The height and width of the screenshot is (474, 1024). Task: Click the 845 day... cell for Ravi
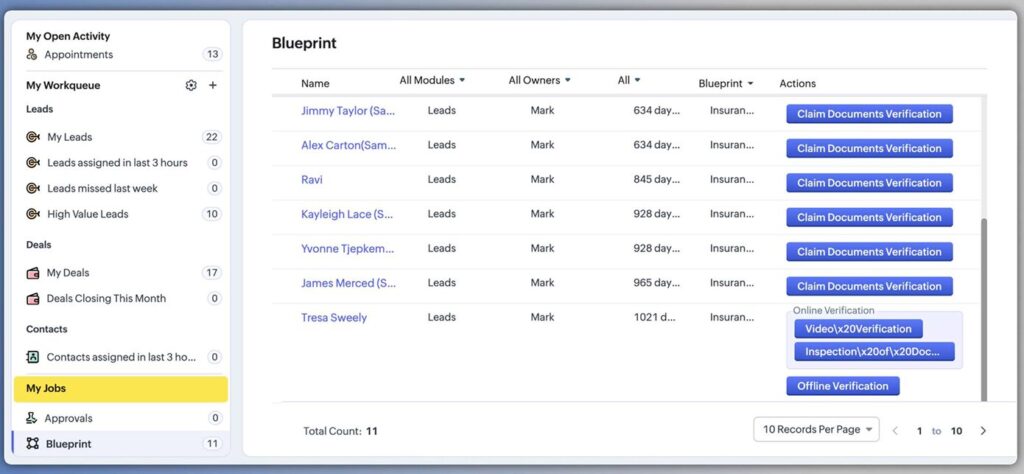pyautogui.click(x=656, y=180)
